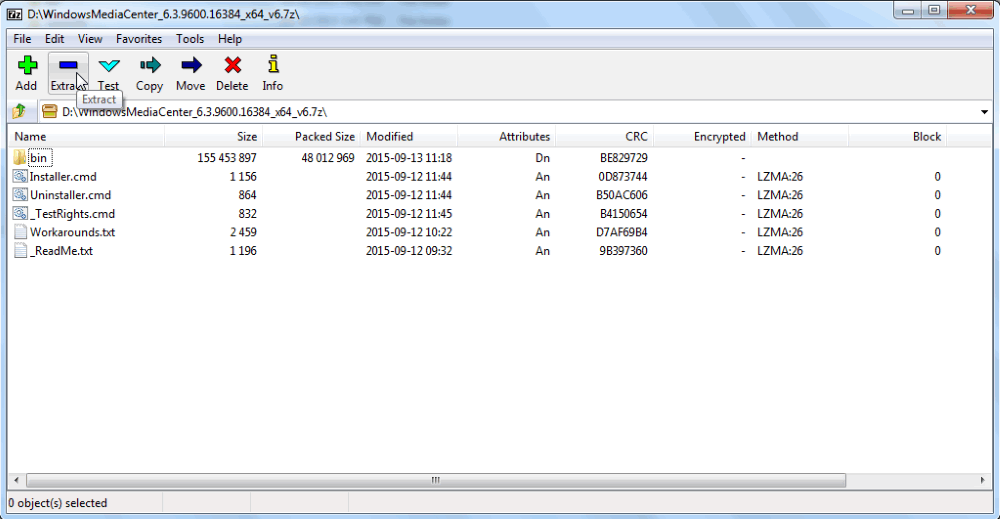Click the Uninstaller.cmd file icon
Image resolution: width=1000 pixels, height=519 pixels.
pos(20,195)
